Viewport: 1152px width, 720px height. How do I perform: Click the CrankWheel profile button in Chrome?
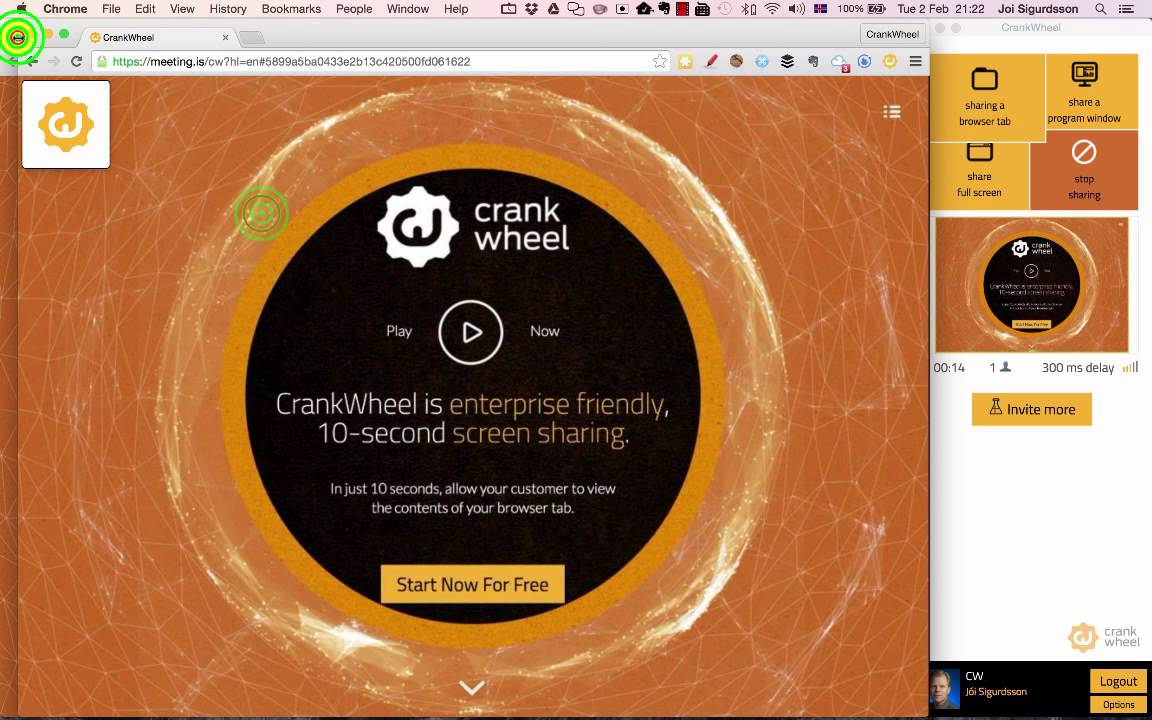click(x=892, y=34)
